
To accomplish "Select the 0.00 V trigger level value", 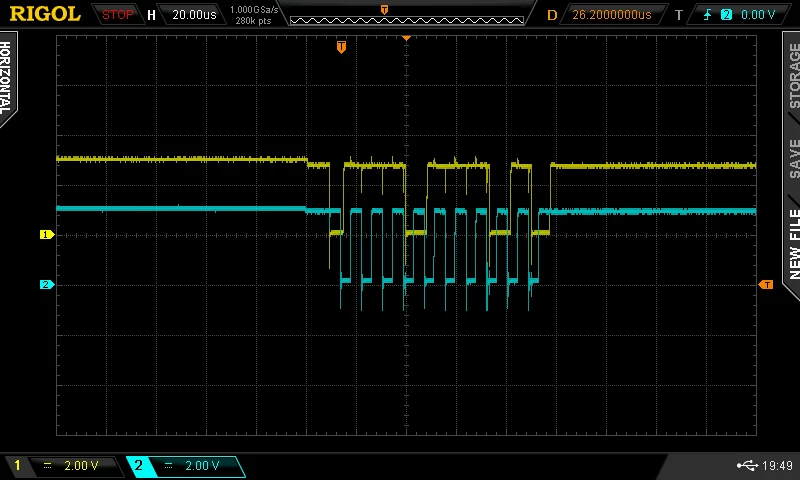I will 758,15.
